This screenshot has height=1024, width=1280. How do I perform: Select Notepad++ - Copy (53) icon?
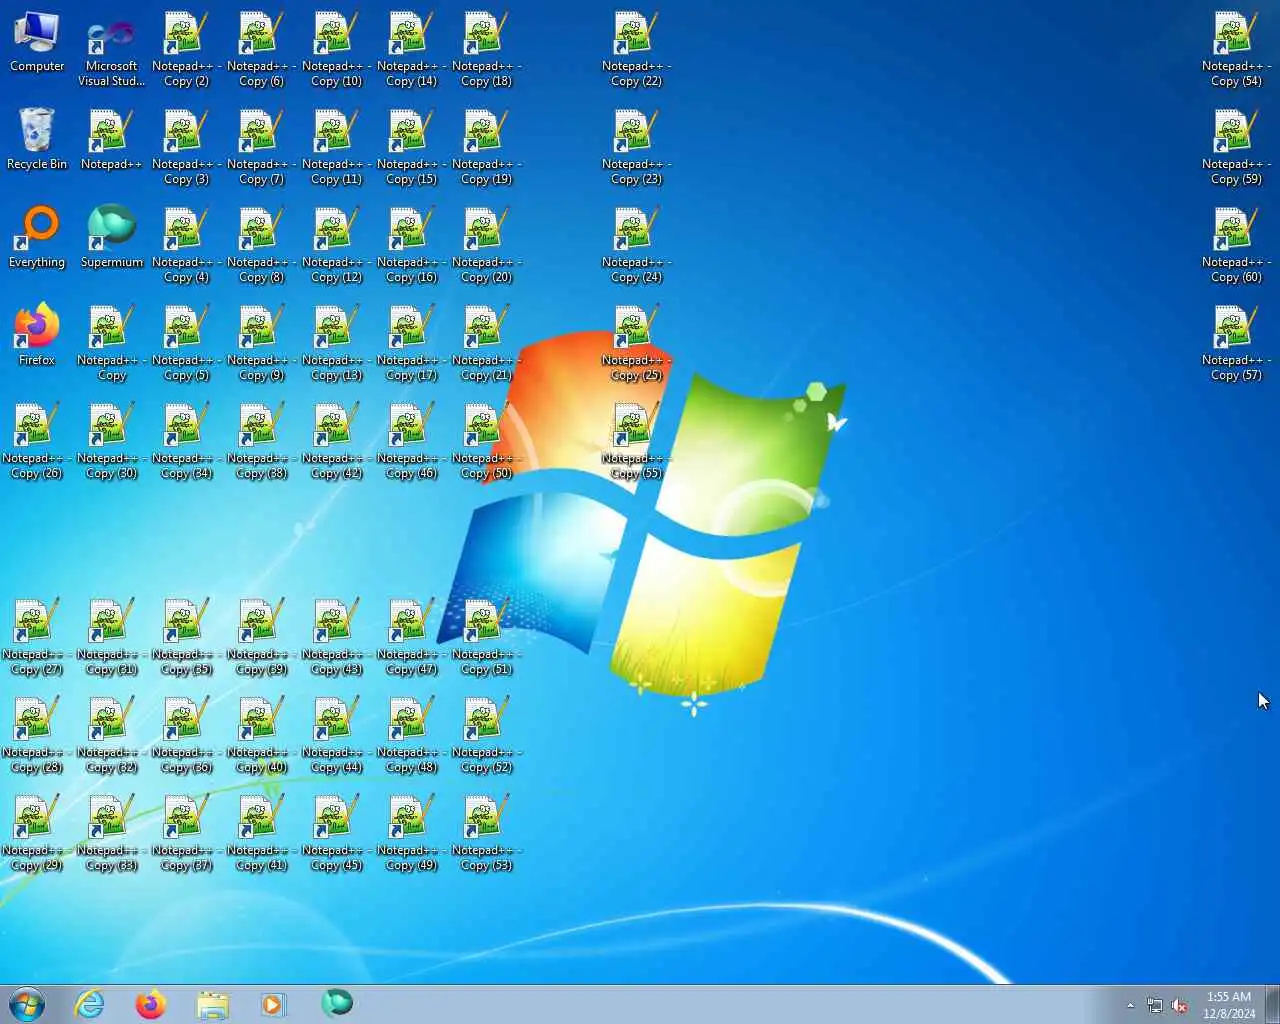(x=487, y=833)
